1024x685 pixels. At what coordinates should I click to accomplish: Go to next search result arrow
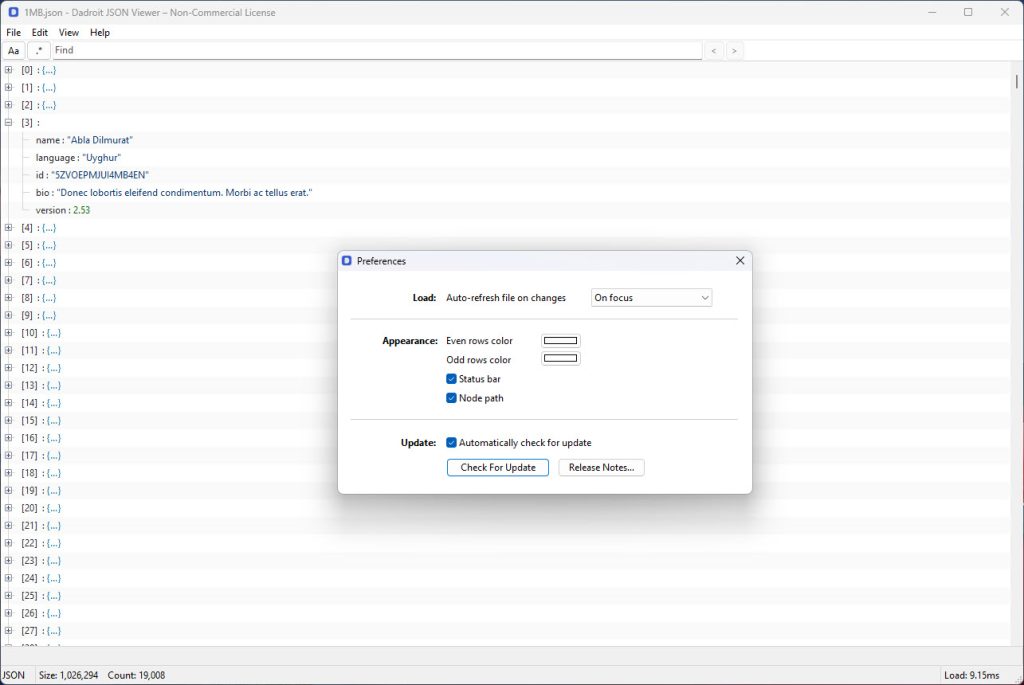click(x=734, y=50)
